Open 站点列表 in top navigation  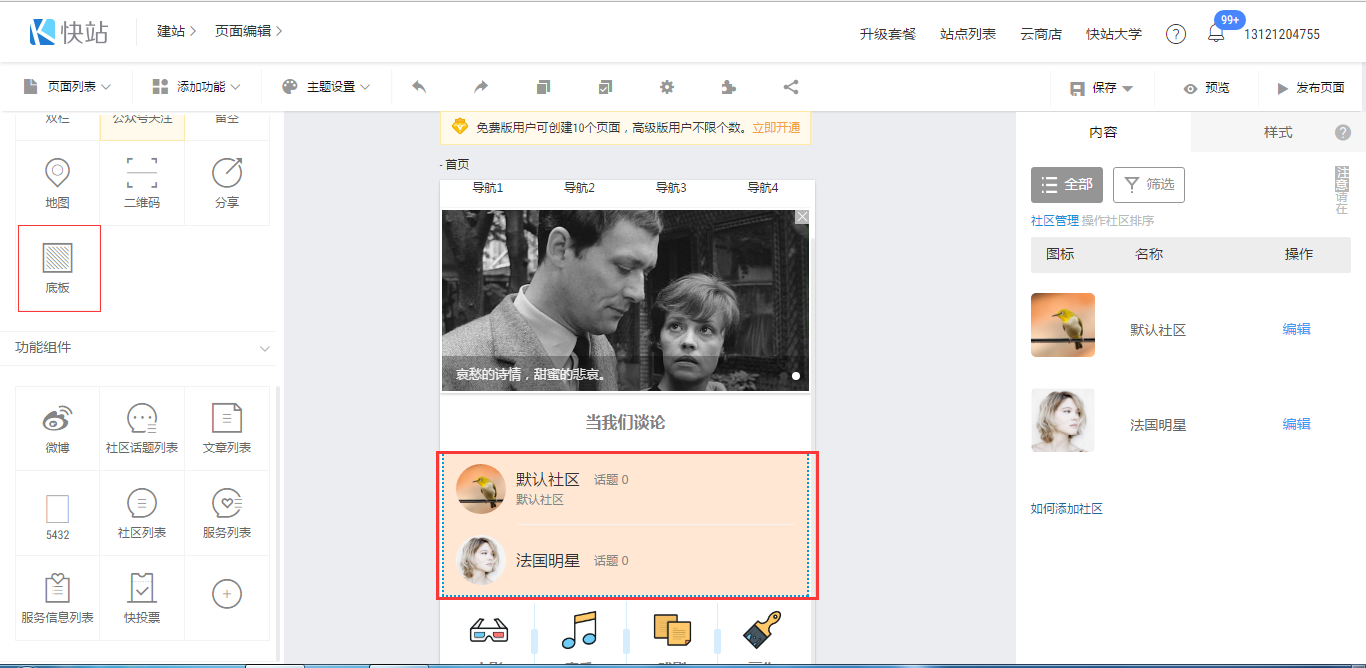[968, 34]
